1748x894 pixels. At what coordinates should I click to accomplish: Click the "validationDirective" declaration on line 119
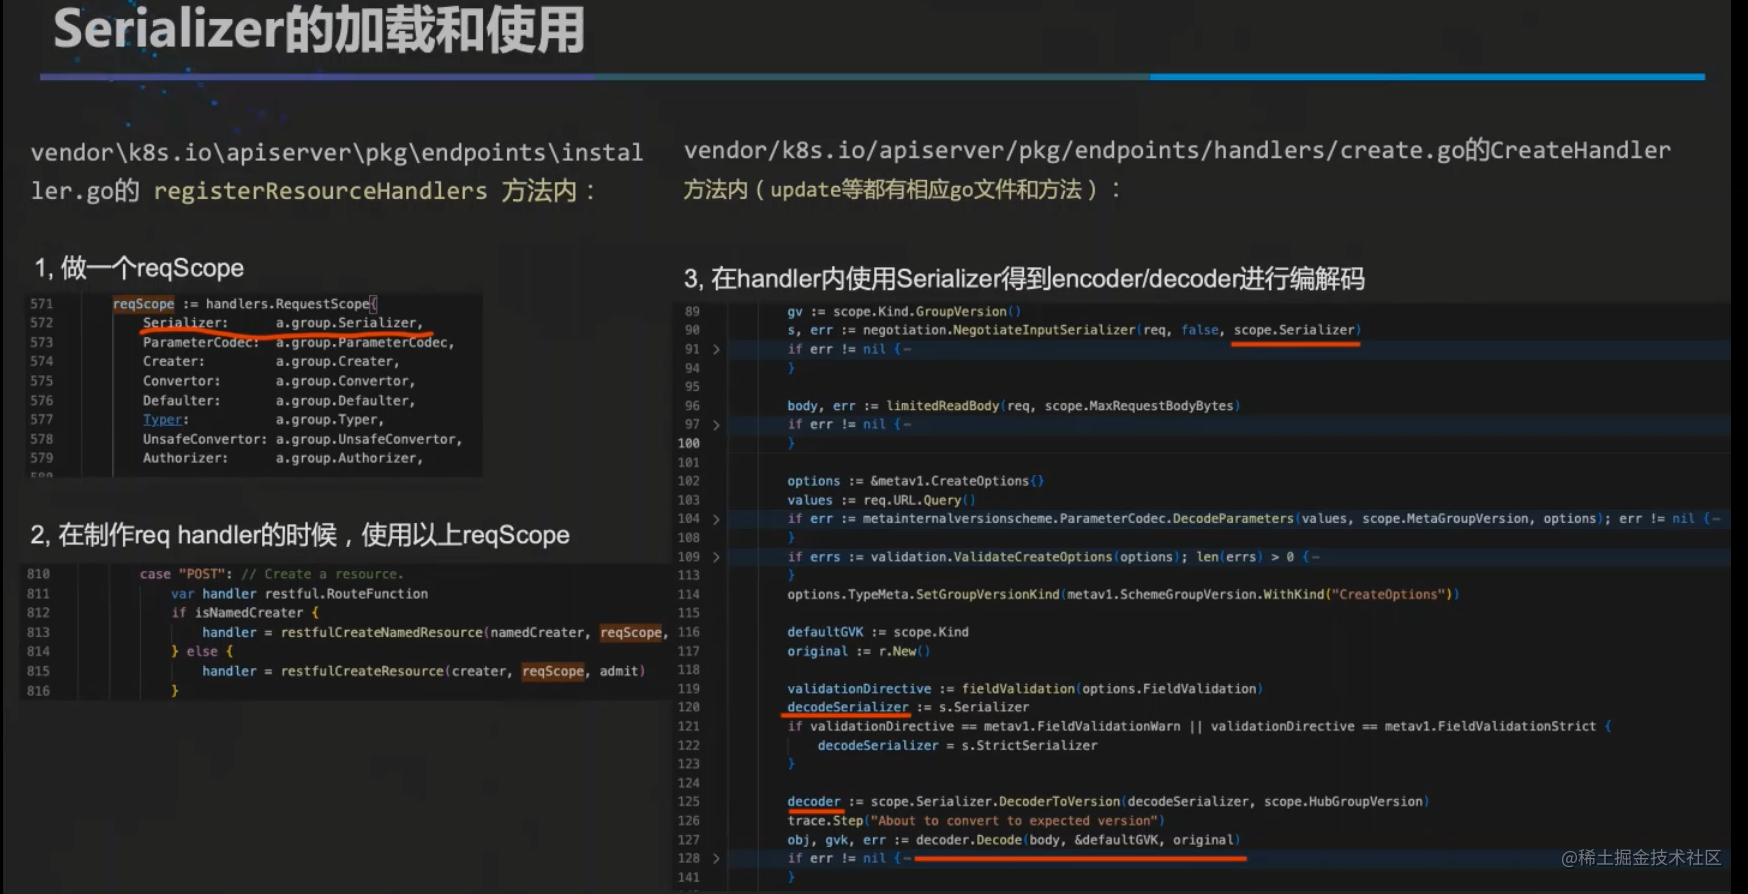coord(859,689)
